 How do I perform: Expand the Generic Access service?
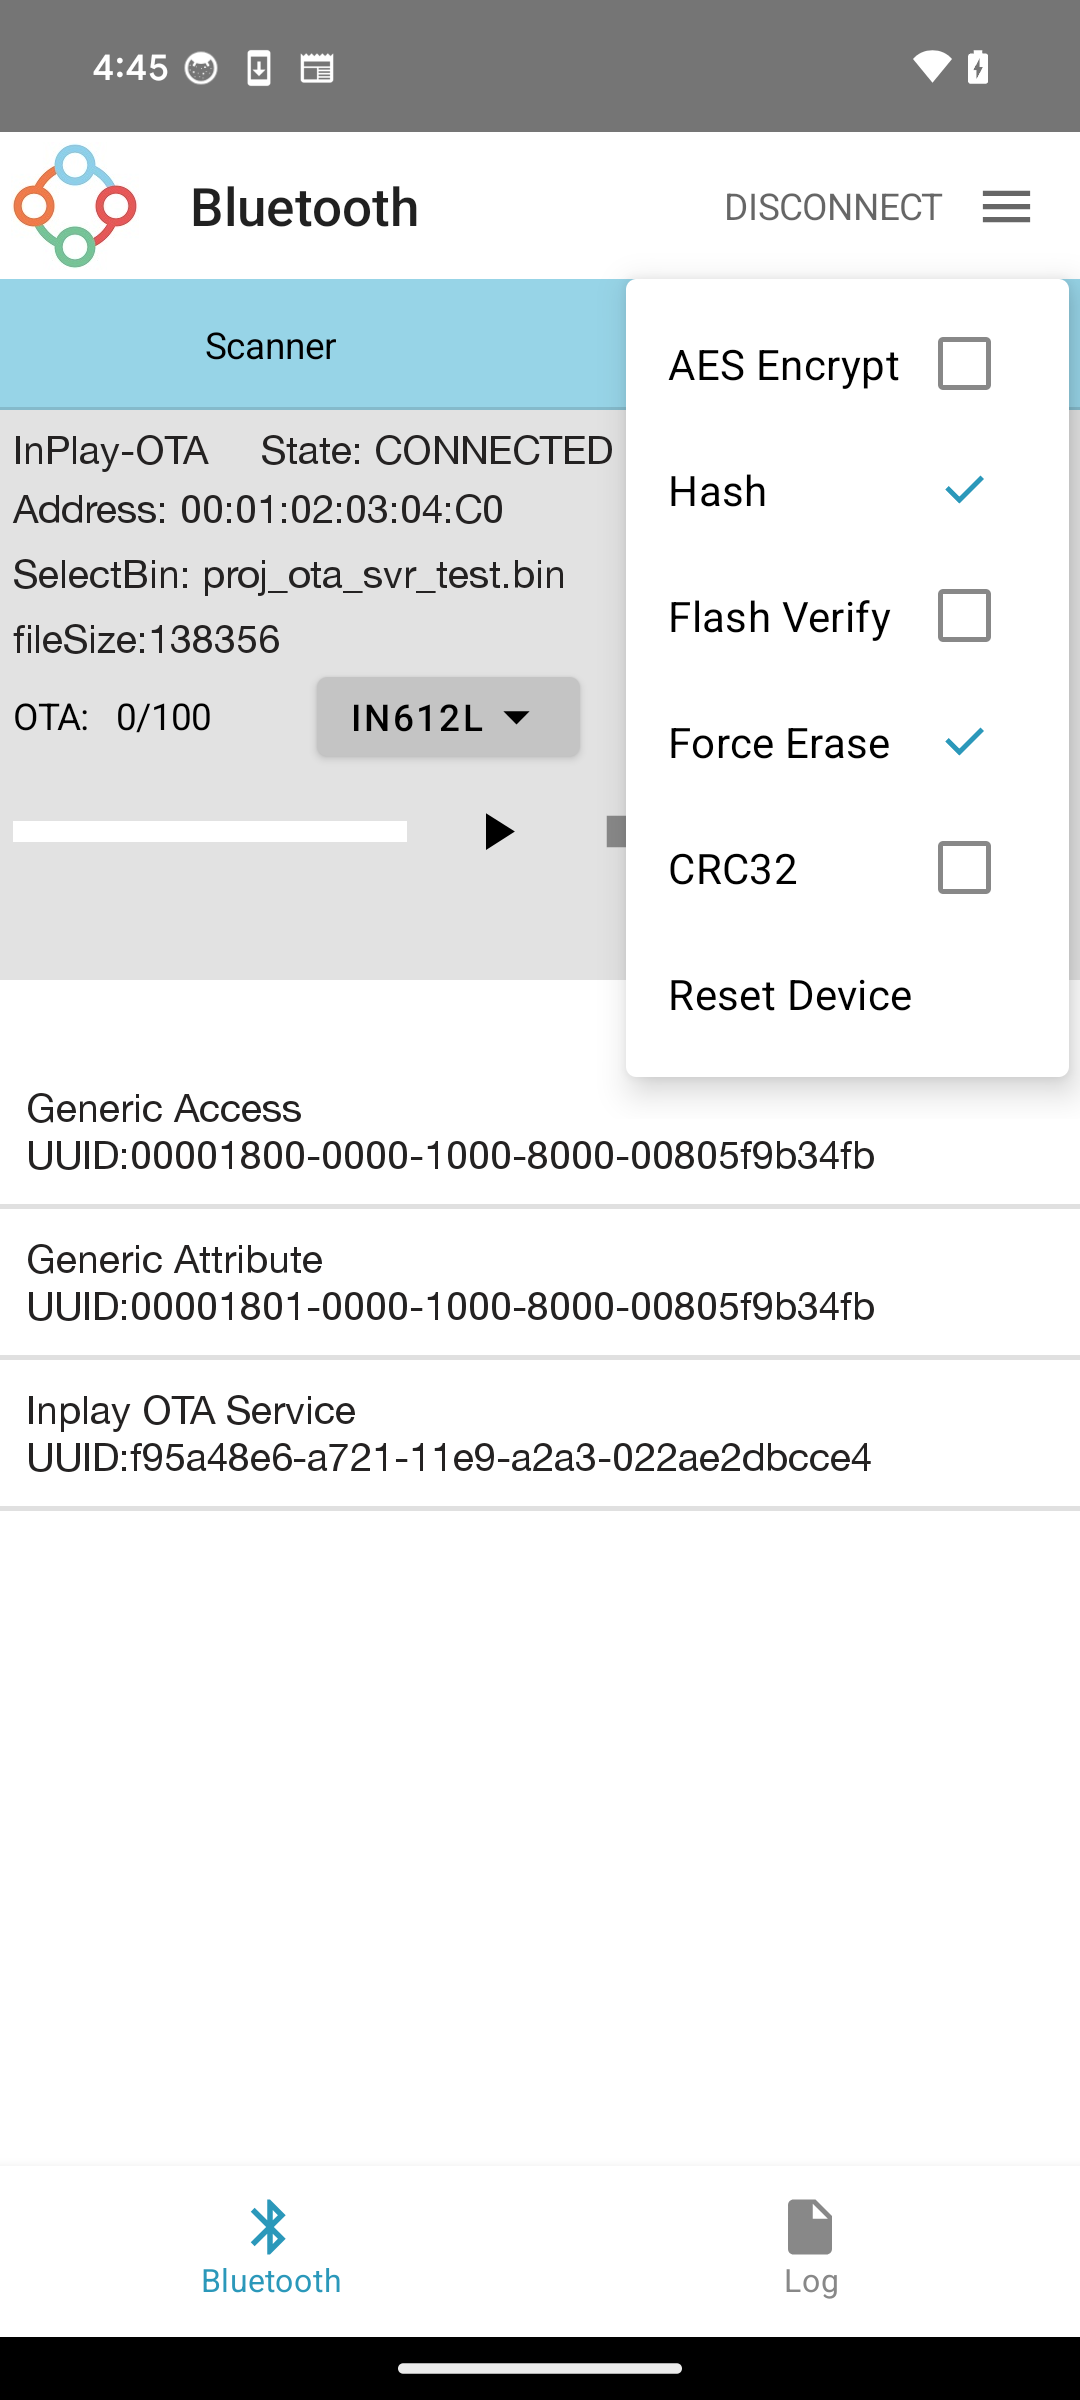(540, 1131)
